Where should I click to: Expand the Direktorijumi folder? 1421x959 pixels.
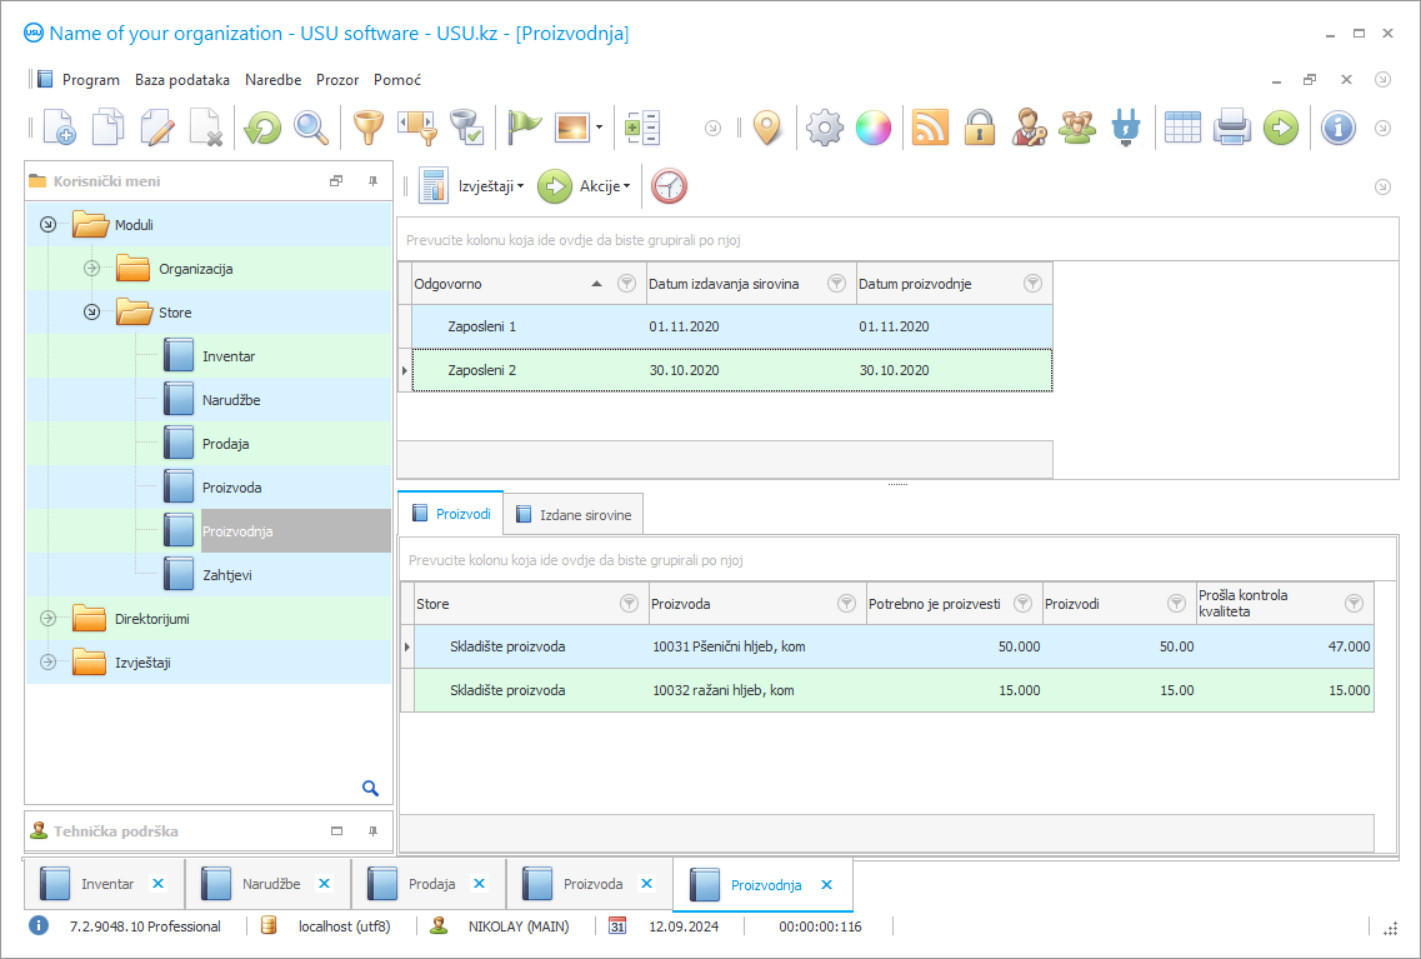tap(48, 619)
